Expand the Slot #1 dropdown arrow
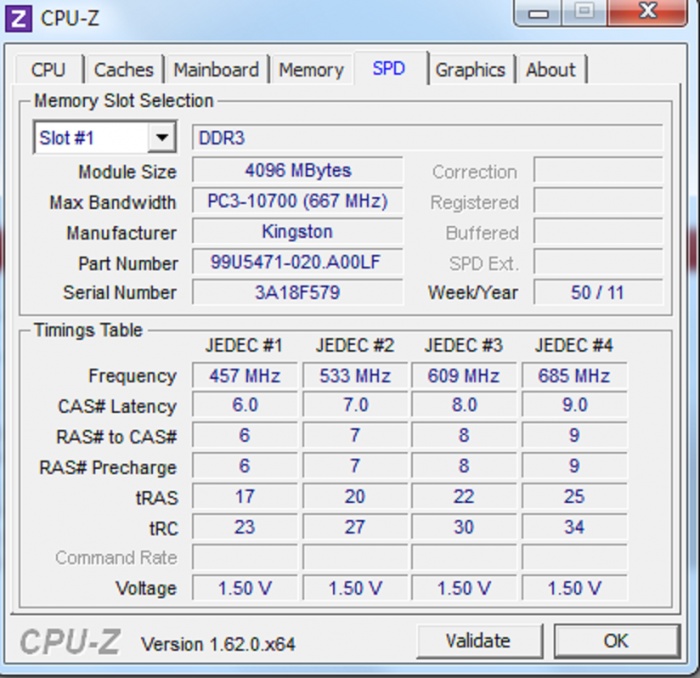 162,137
